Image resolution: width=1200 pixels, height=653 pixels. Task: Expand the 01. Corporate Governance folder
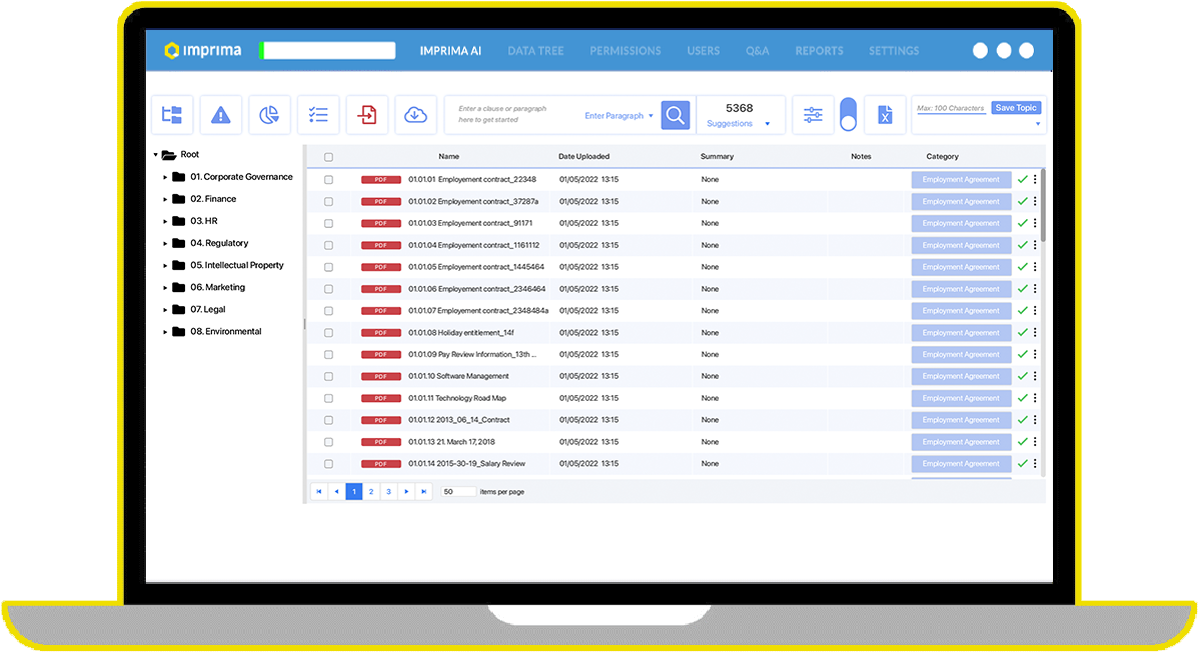coord(165,177)
